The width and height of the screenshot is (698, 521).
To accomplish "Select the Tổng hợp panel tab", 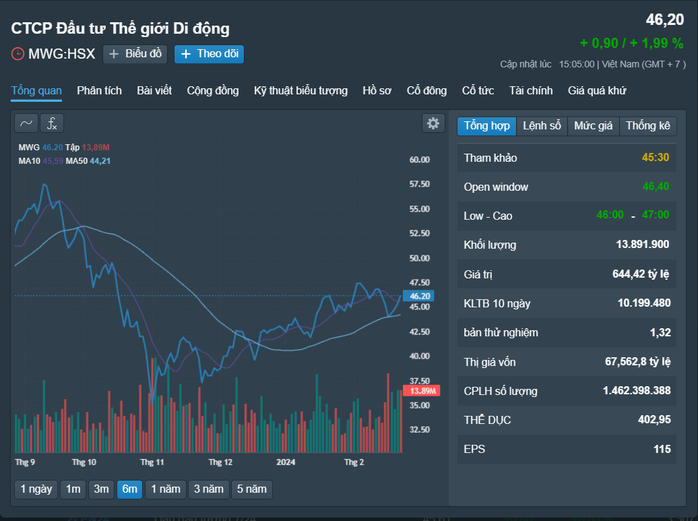I will tap(487, 126).
